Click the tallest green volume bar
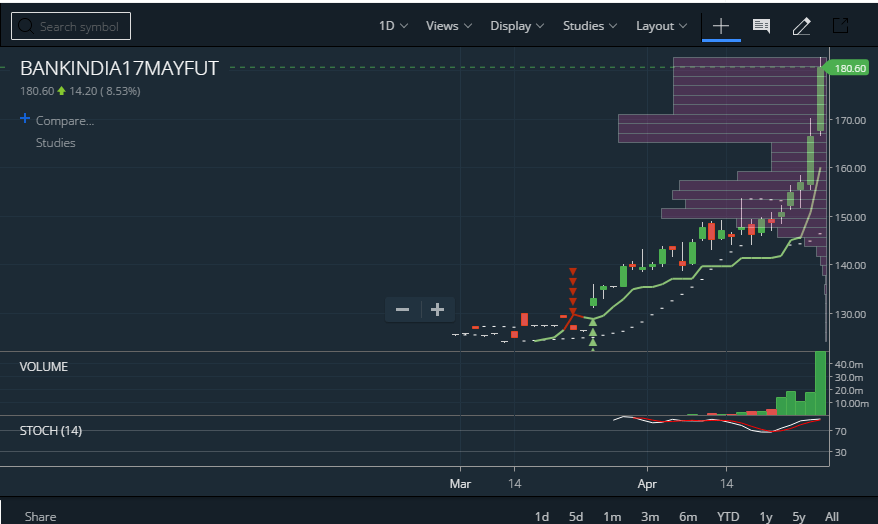The height and width of the screenshot is (524, 878). click(x=820, y=383)
